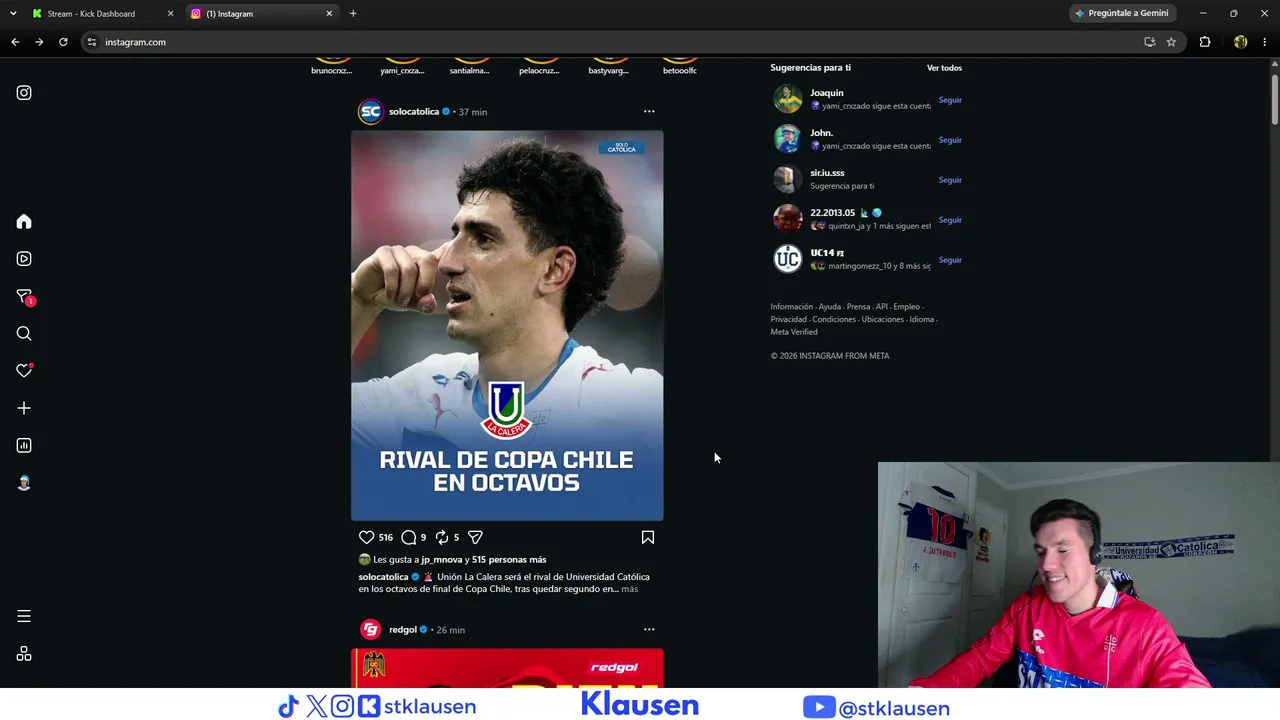Viewport: 1280px width, 720px height.
Task: Open jp_mnova profile from likes line
Action: click(x=441, y=560)
